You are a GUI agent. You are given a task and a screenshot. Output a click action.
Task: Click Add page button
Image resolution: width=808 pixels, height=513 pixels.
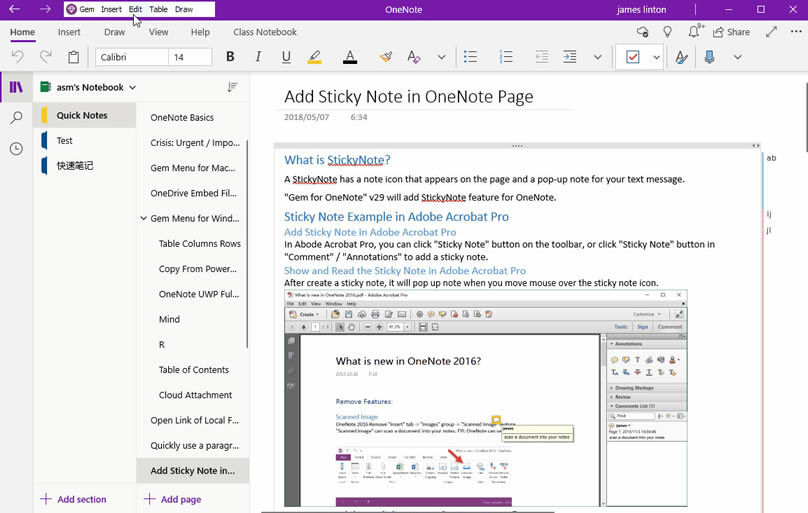click(172, 498)
